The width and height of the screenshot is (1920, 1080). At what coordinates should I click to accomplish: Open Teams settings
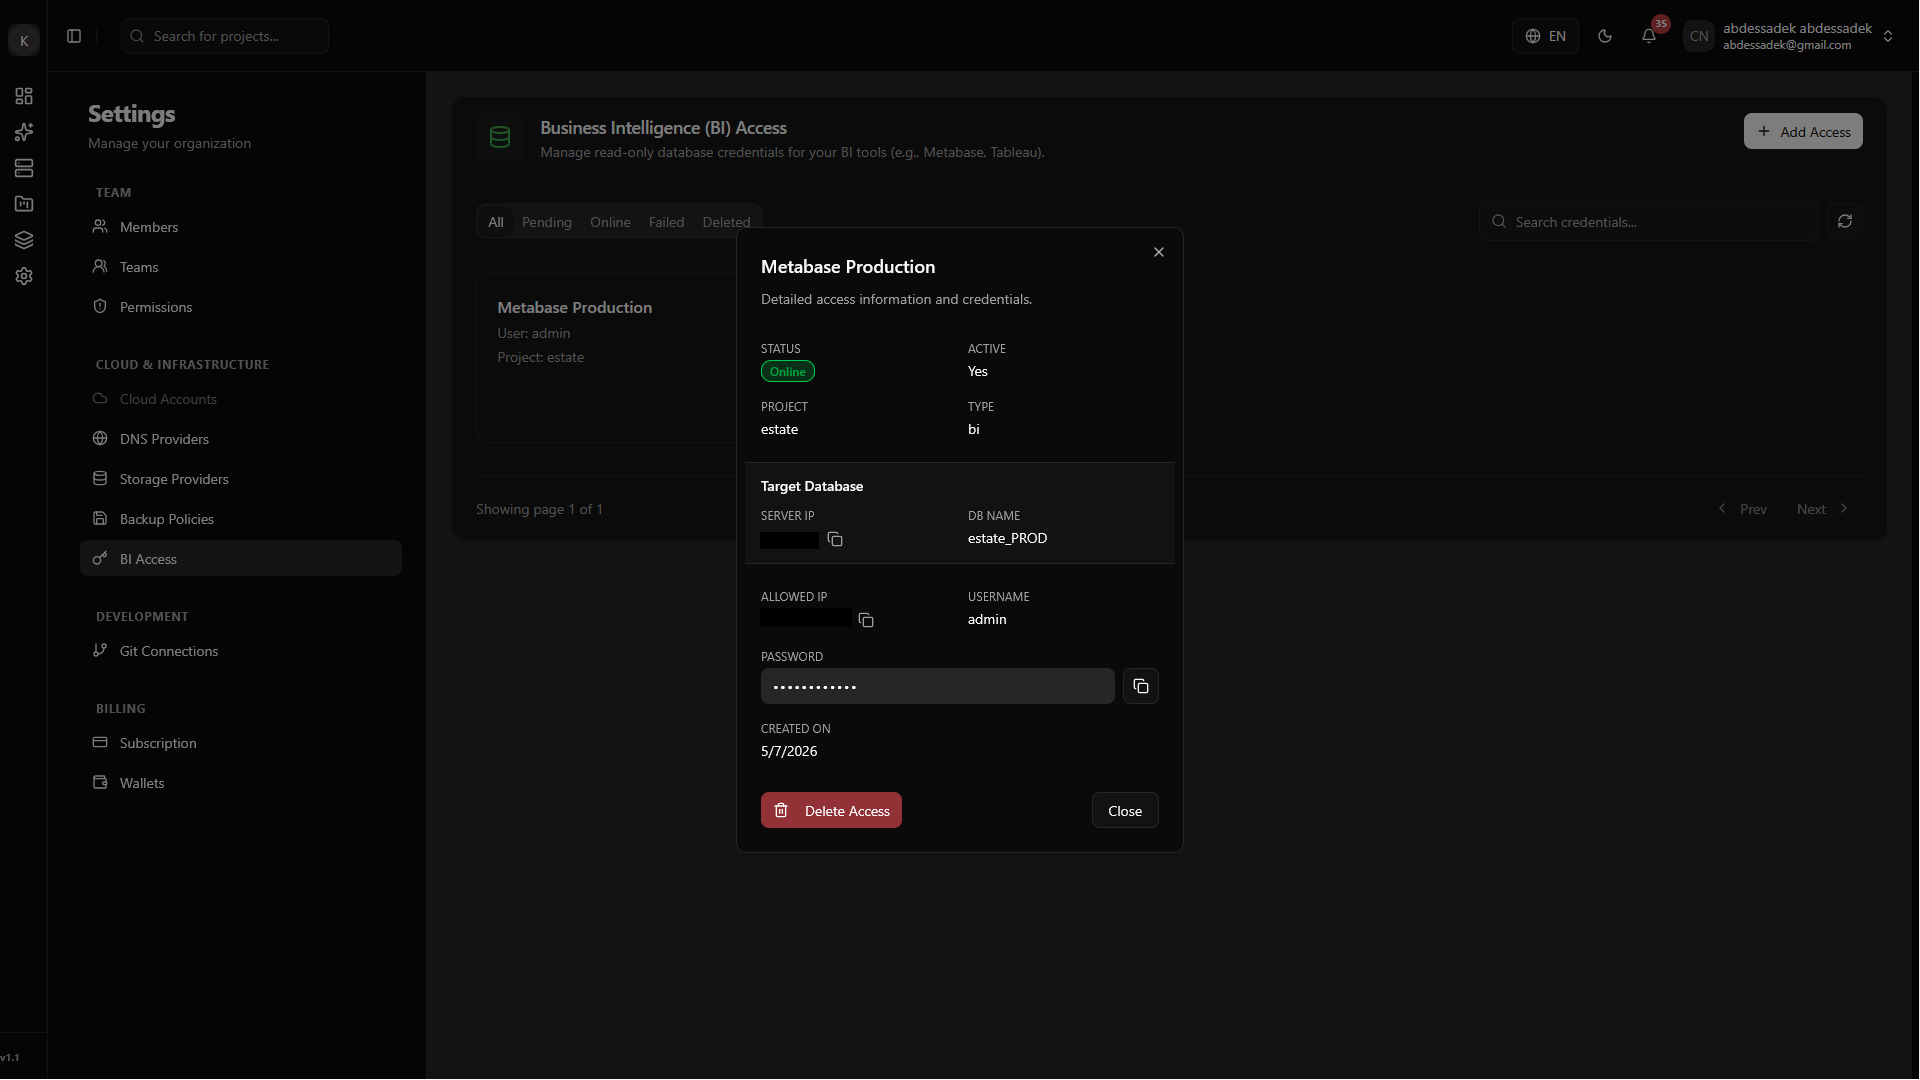[241, 267]
